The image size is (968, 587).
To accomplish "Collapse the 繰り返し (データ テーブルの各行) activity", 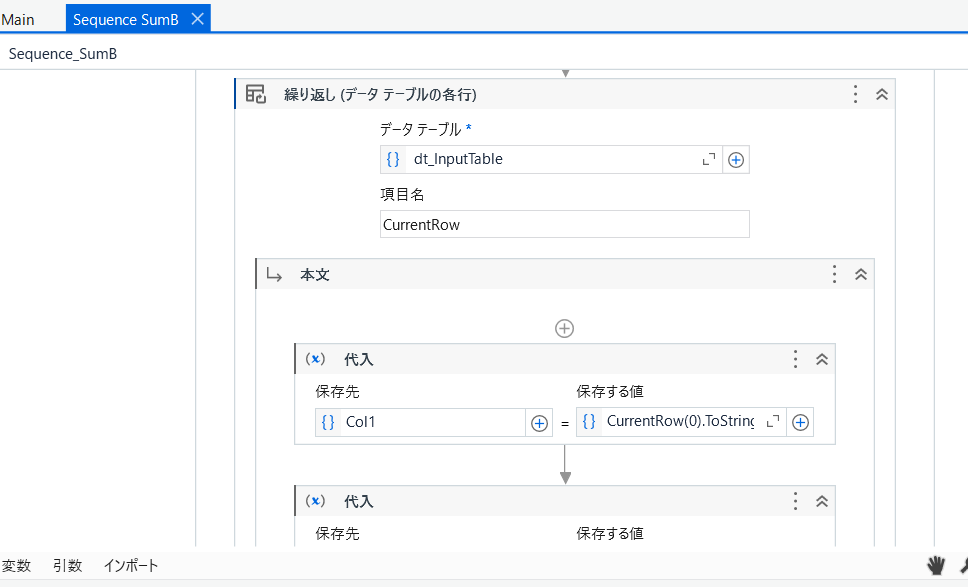I will pos(882,94).
